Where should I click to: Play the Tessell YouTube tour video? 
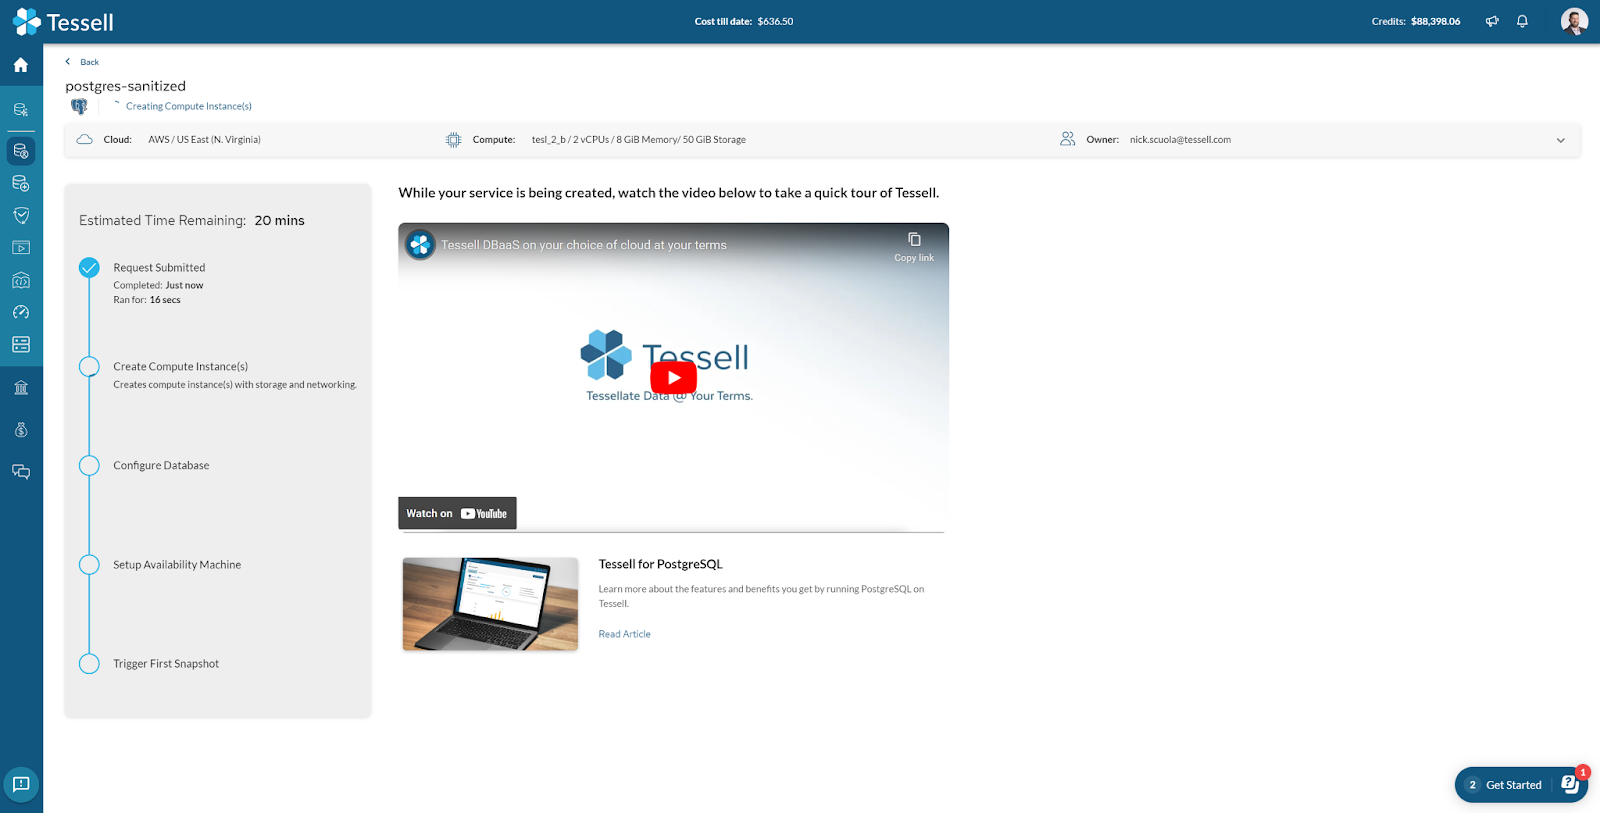tap(674, 377)
